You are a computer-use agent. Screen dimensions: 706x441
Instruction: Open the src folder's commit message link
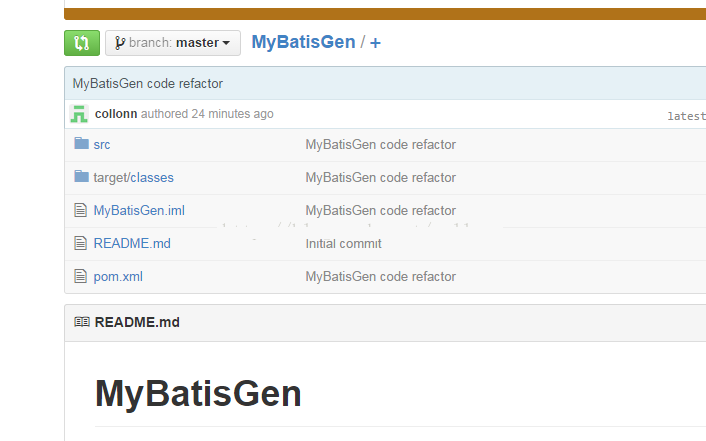coord(380,145)
